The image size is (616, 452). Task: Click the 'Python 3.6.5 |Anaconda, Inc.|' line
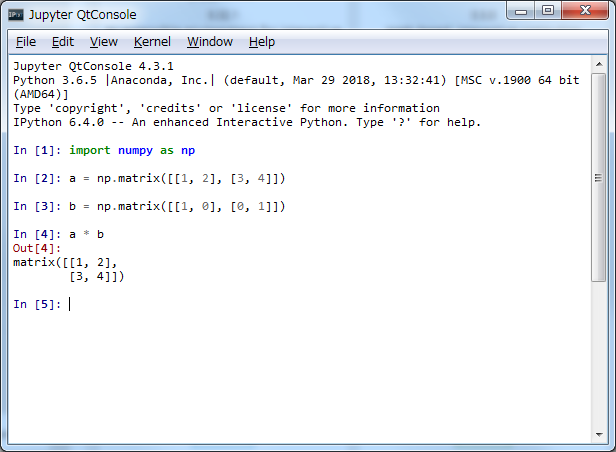coord(296,80)
